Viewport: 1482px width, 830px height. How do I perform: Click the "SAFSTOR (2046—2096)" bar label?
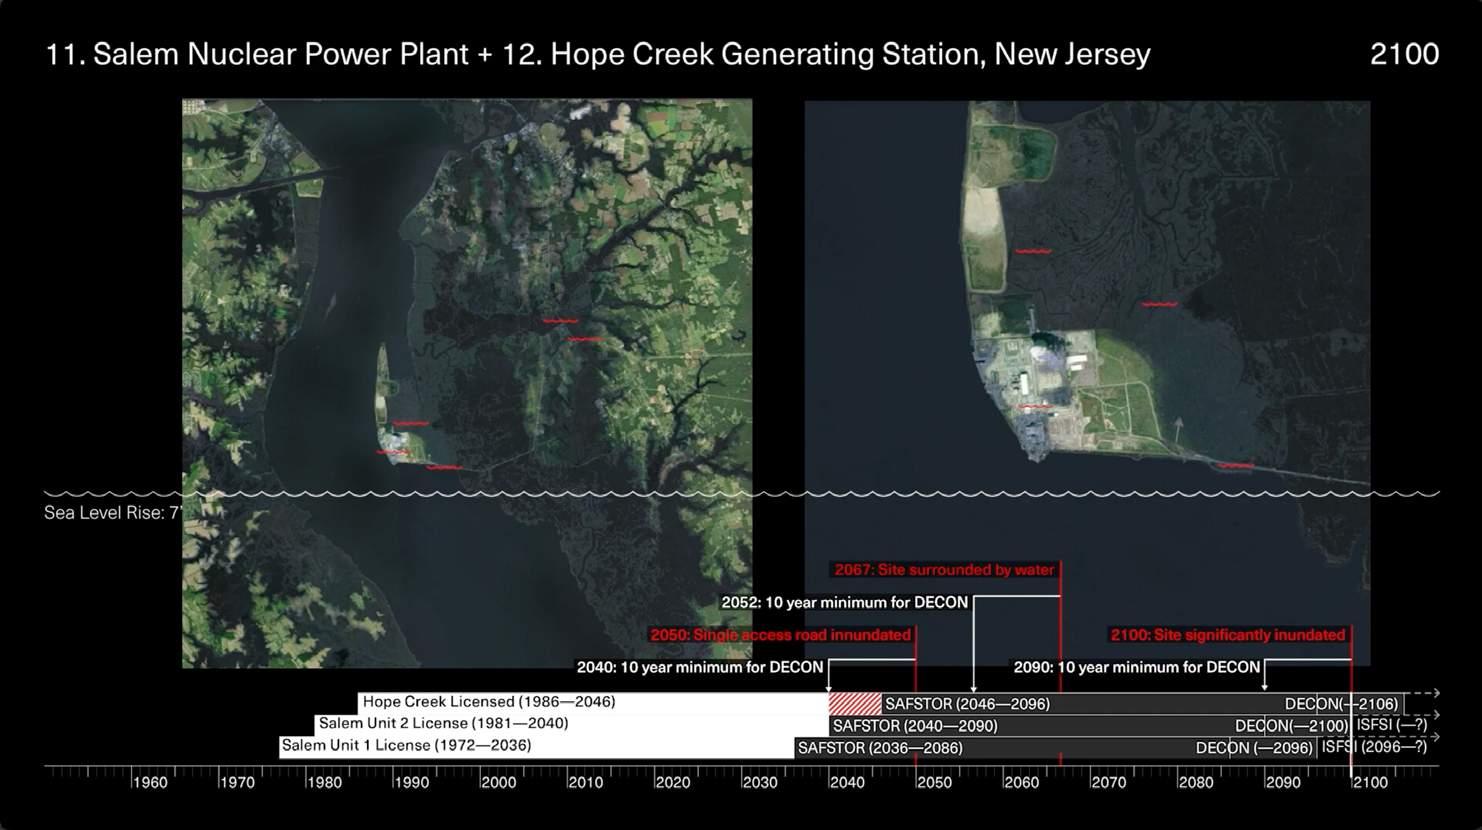[967, 704]
